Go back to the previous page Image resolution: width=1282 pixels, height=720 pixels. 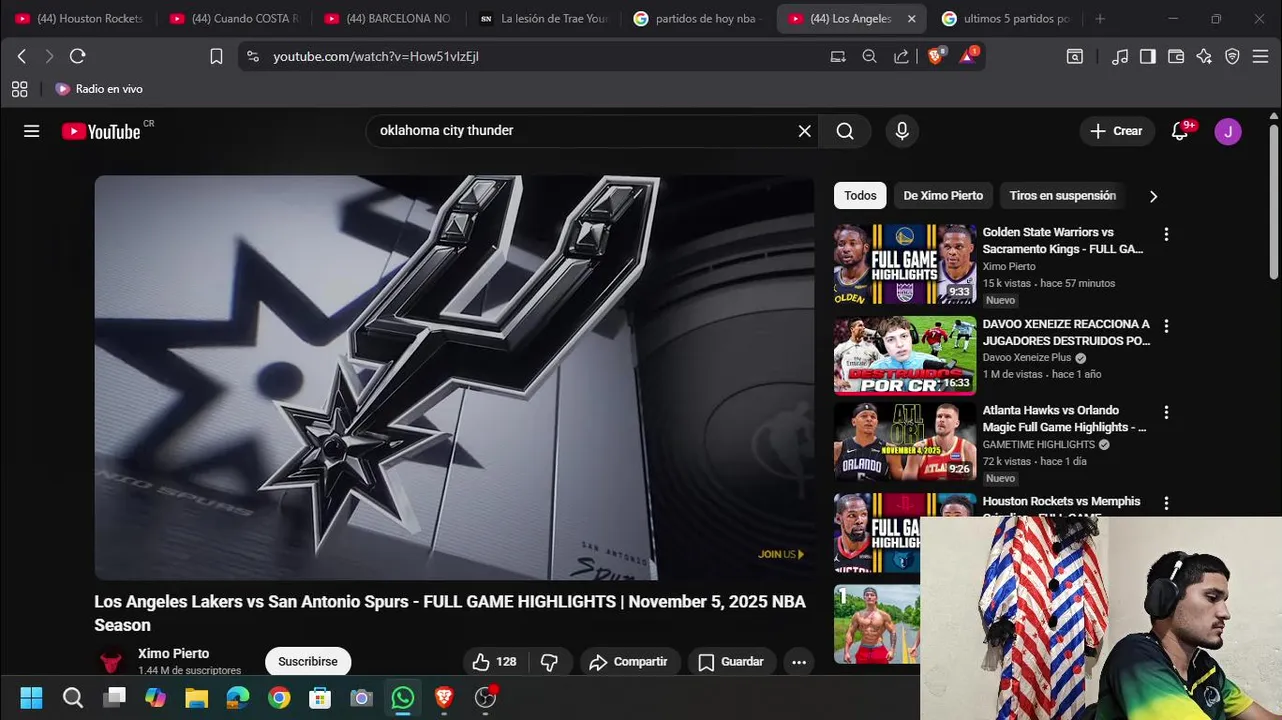[22, 57]
